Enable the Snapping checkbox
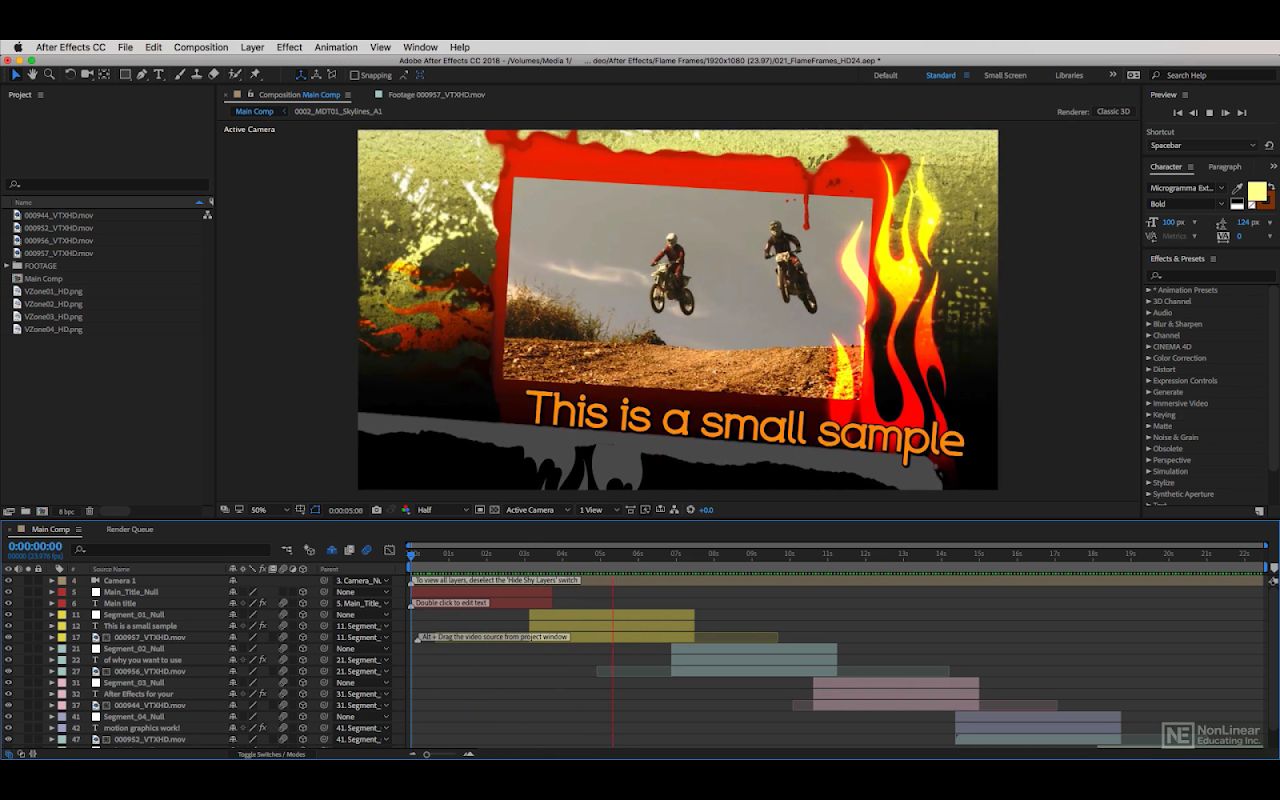The height and width of the screenshot is (800, 1280). (355, 75)
